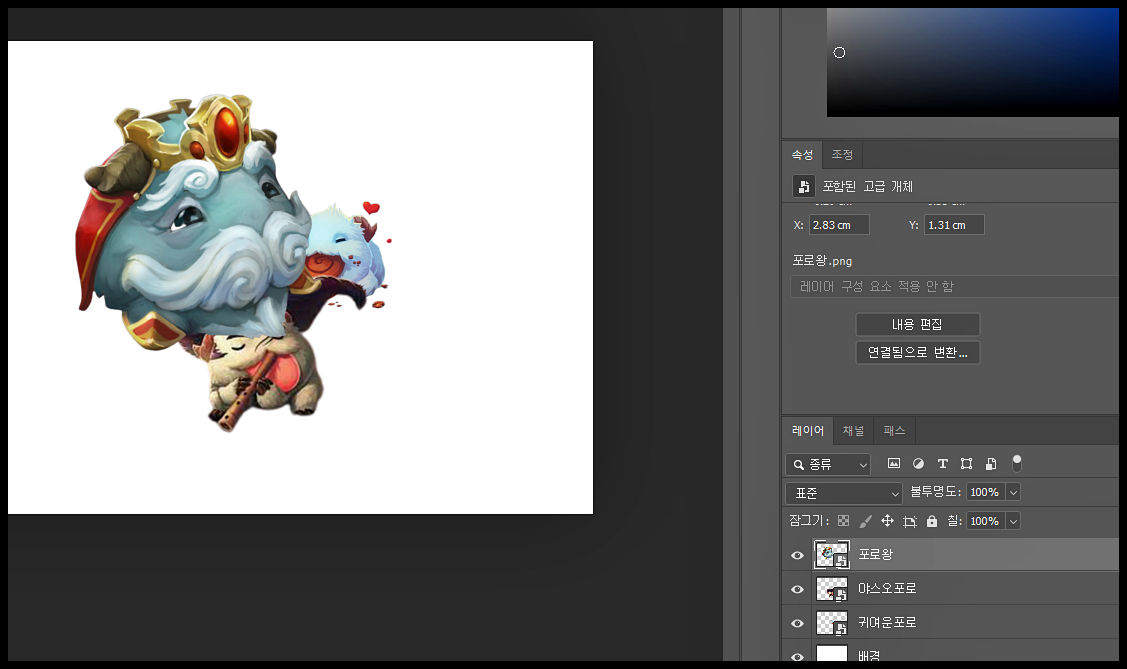Viewport: 1127px width, 669px height.
Task: Click the 포로왕 layer thumbnail
Action: click(832, 555)
